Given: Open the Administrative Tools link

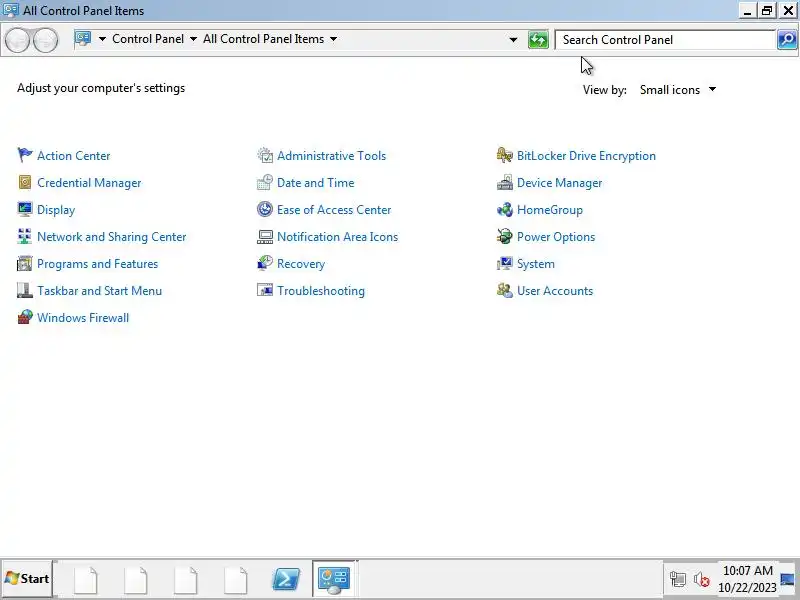Looking at the screenshot, I should [x=332, y=156].
